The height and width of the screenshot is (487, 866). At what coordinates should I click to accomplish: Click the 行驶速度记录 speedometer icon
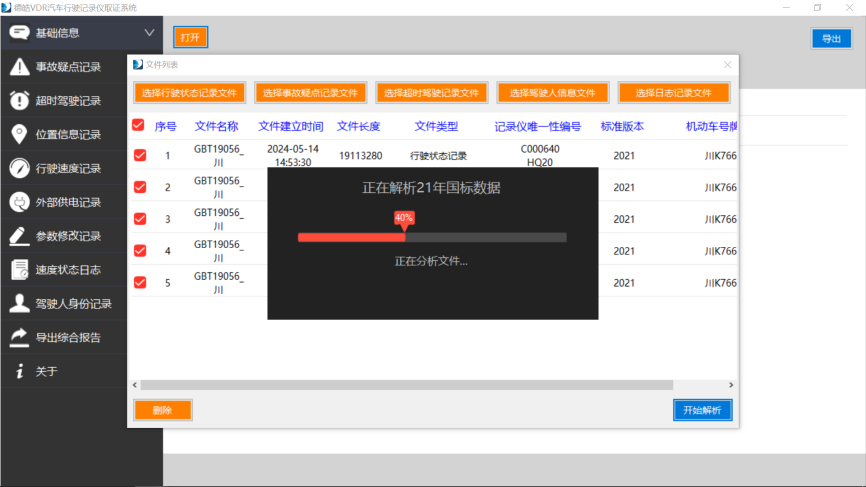pos(19,168)
